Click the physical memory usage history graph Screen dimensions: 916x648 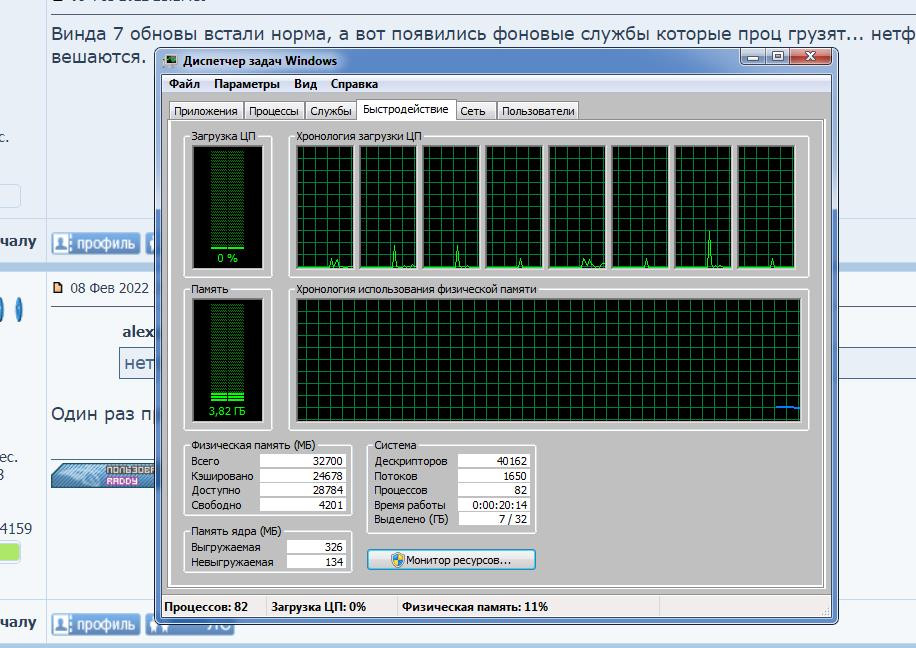coord(548,361)
